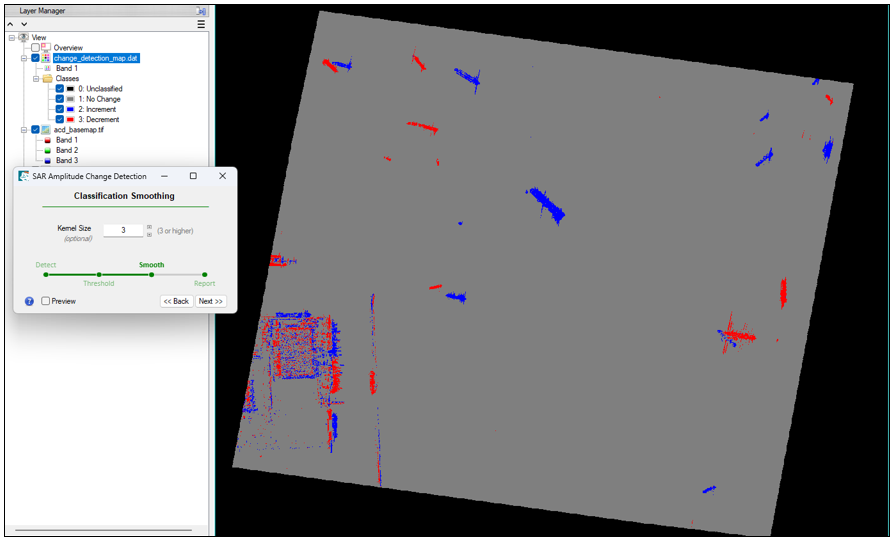Collapse the acd_basemap.tif layer tree

click(23, 130)
